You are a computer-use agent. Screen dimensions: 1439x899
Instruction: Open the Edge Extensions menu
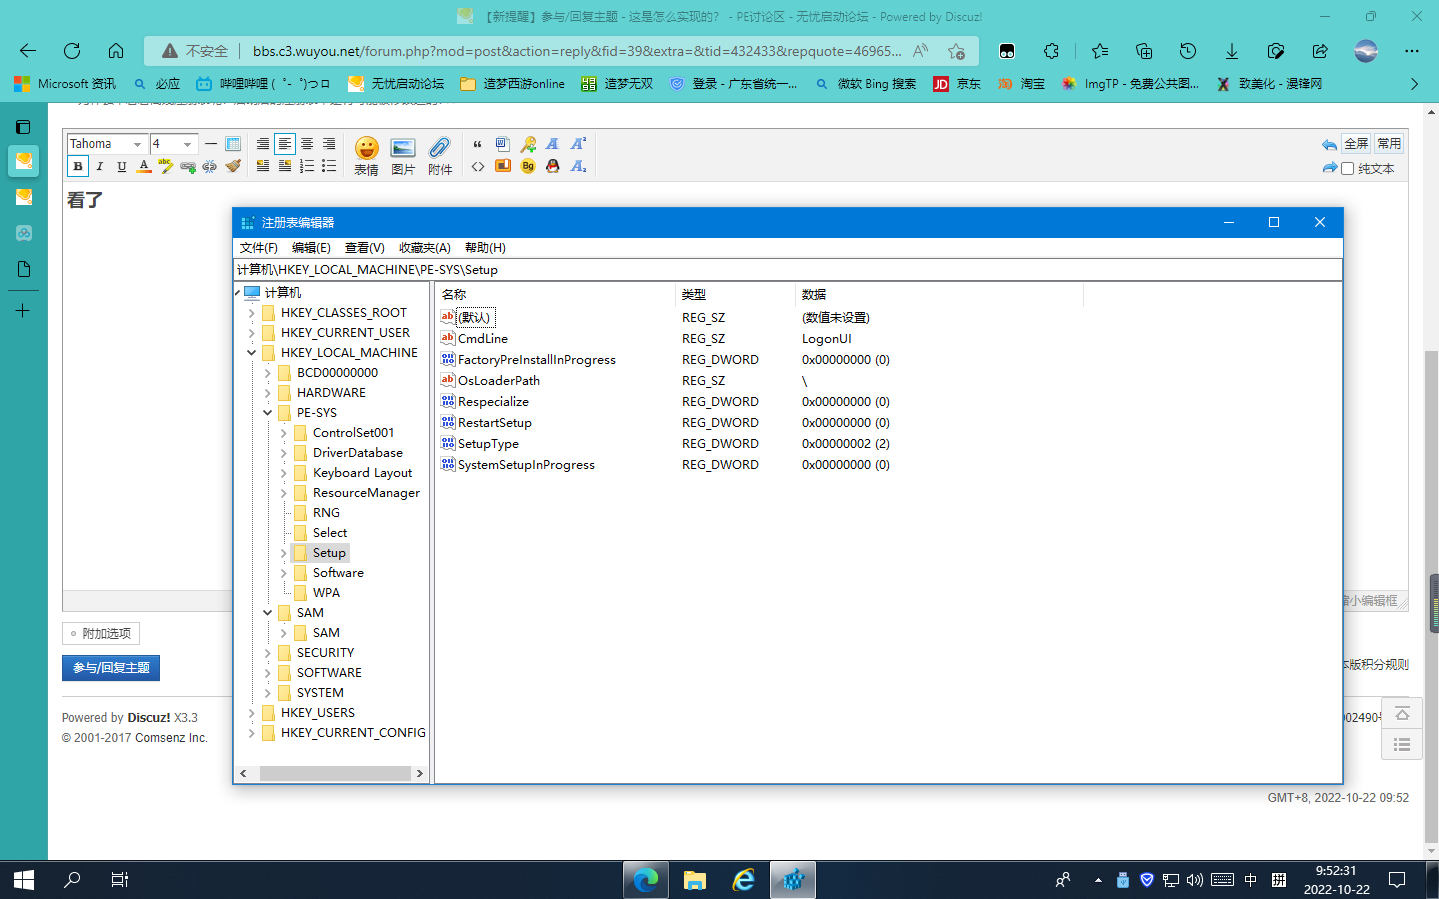1051,51
